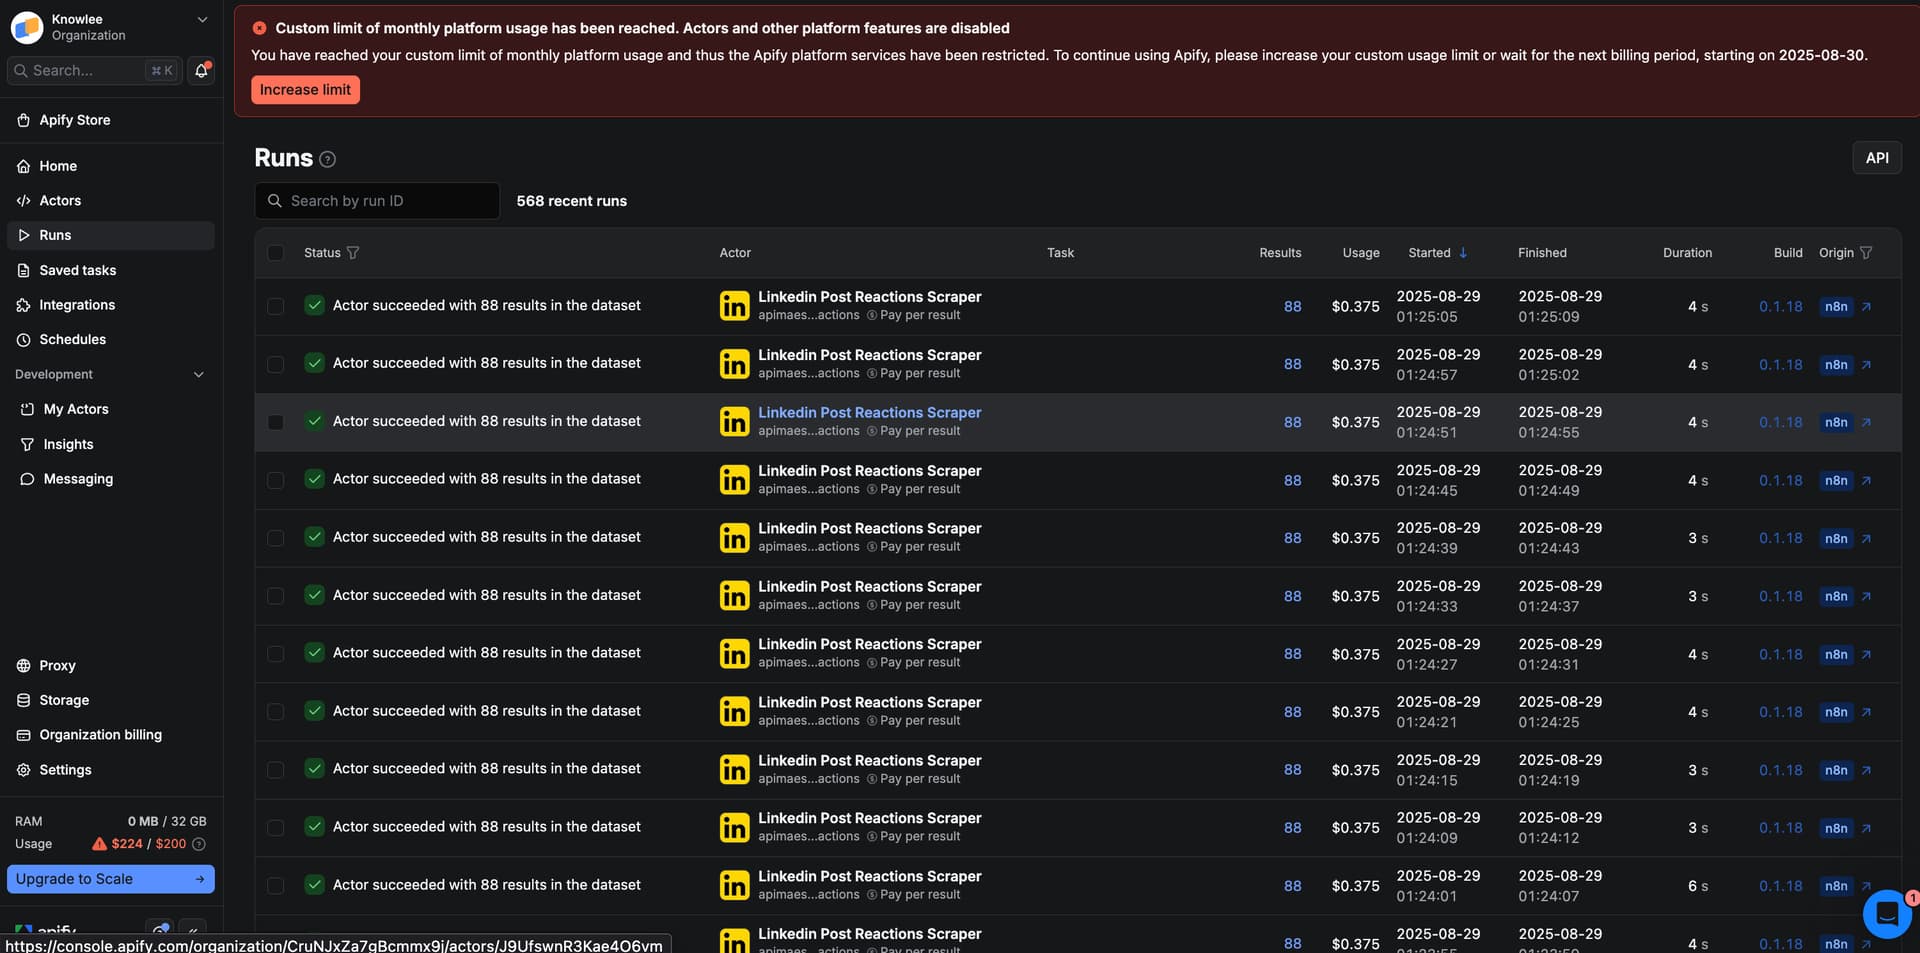Open external link arrow for 01:24:15 run
This screenshot has width=1920, height=953.
click(x=1866, y=771)
